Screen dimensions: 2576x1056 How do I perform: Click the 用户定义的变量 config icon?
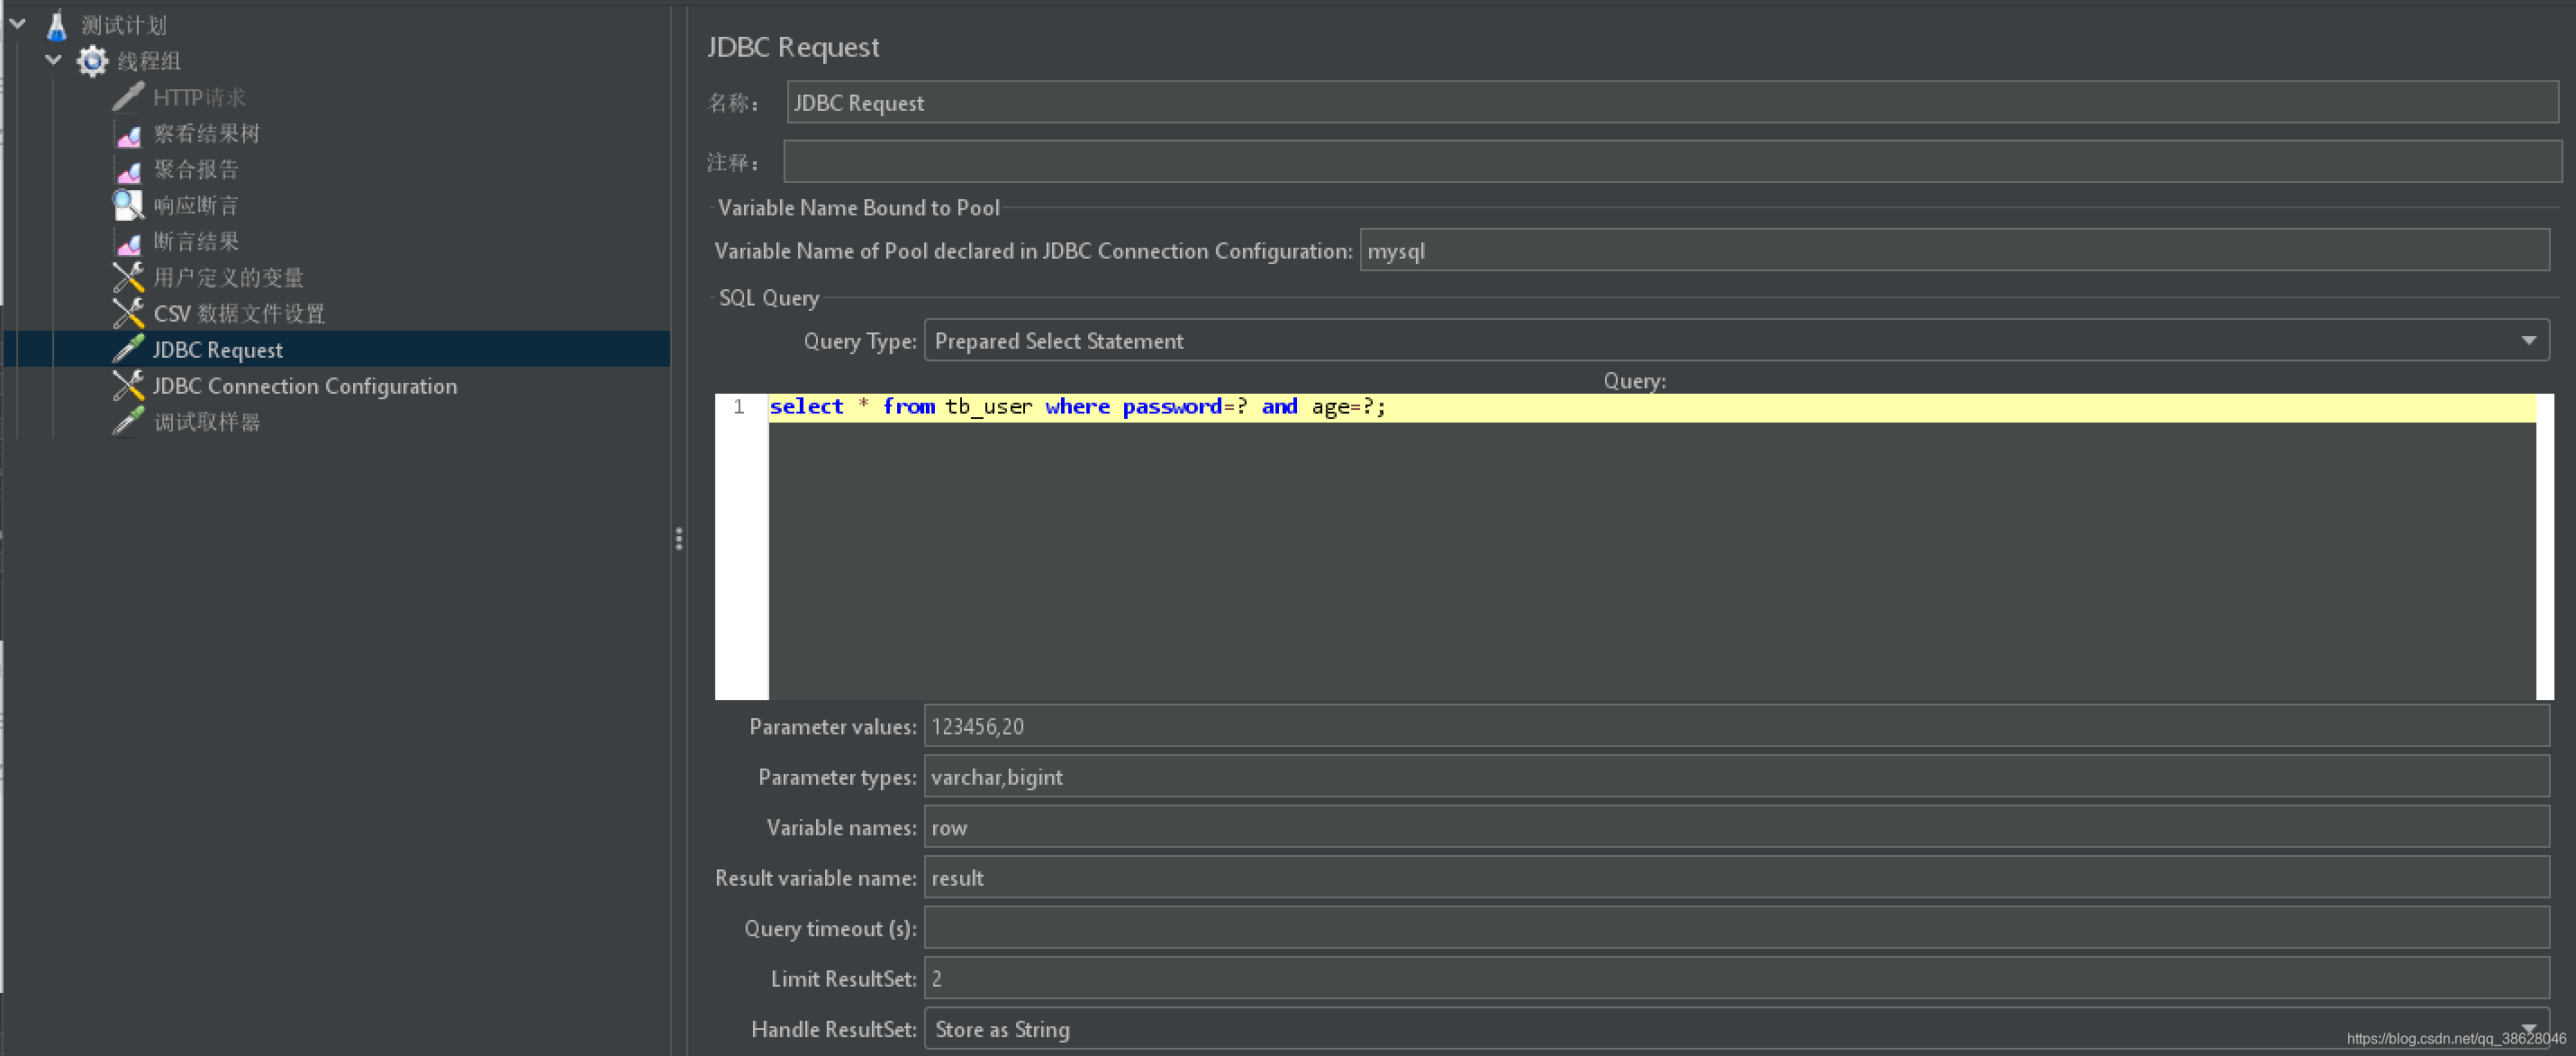tap(128, 278)
